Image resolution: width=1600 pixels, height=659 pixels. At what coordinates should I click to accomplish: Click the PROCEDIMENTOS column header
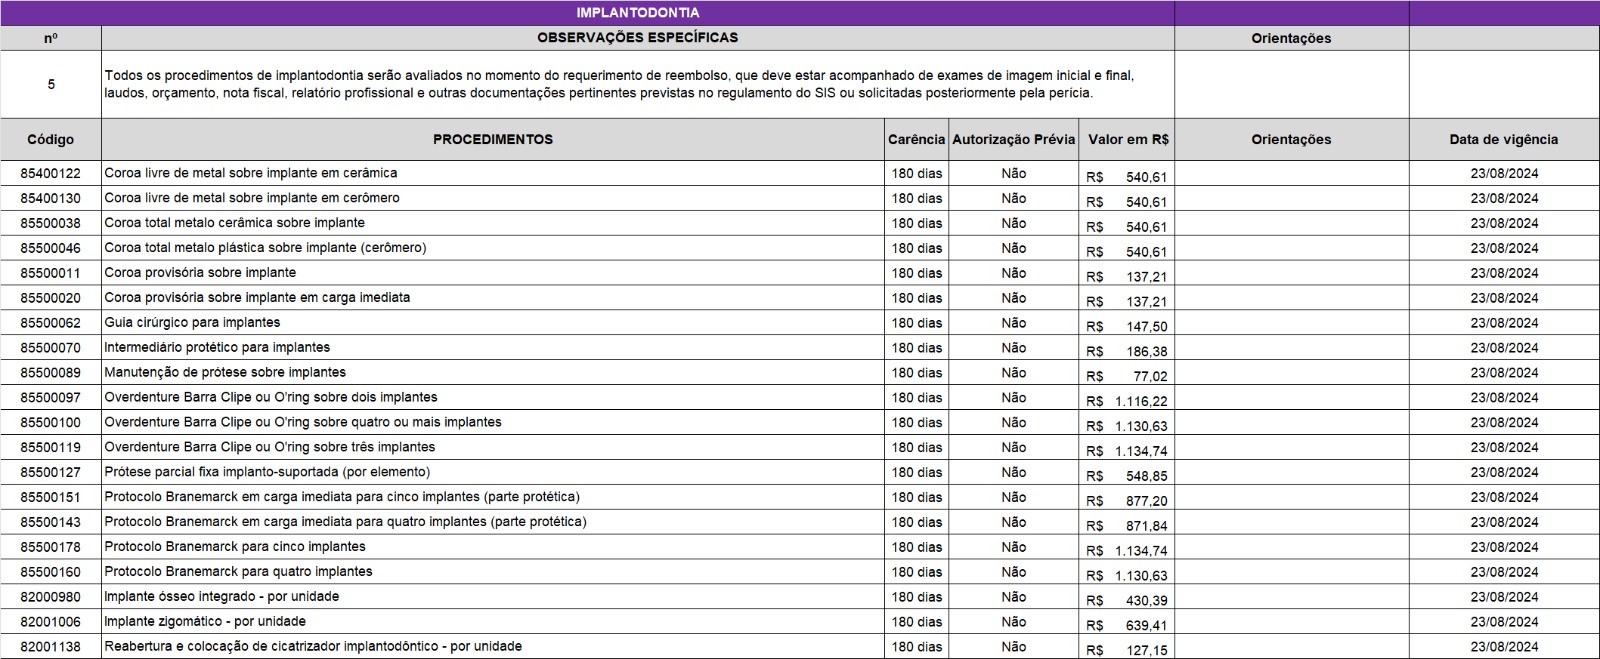(x=492, y=140)
